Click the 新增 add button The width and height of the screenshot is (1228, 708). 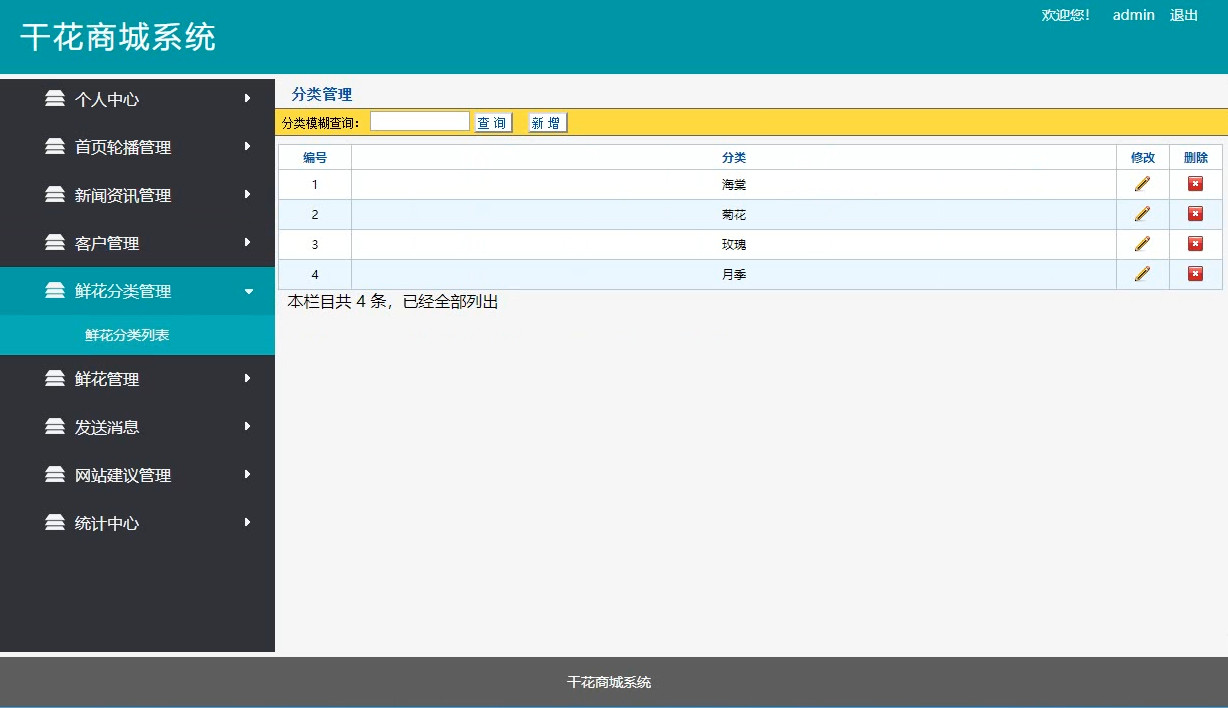(546, 123)
